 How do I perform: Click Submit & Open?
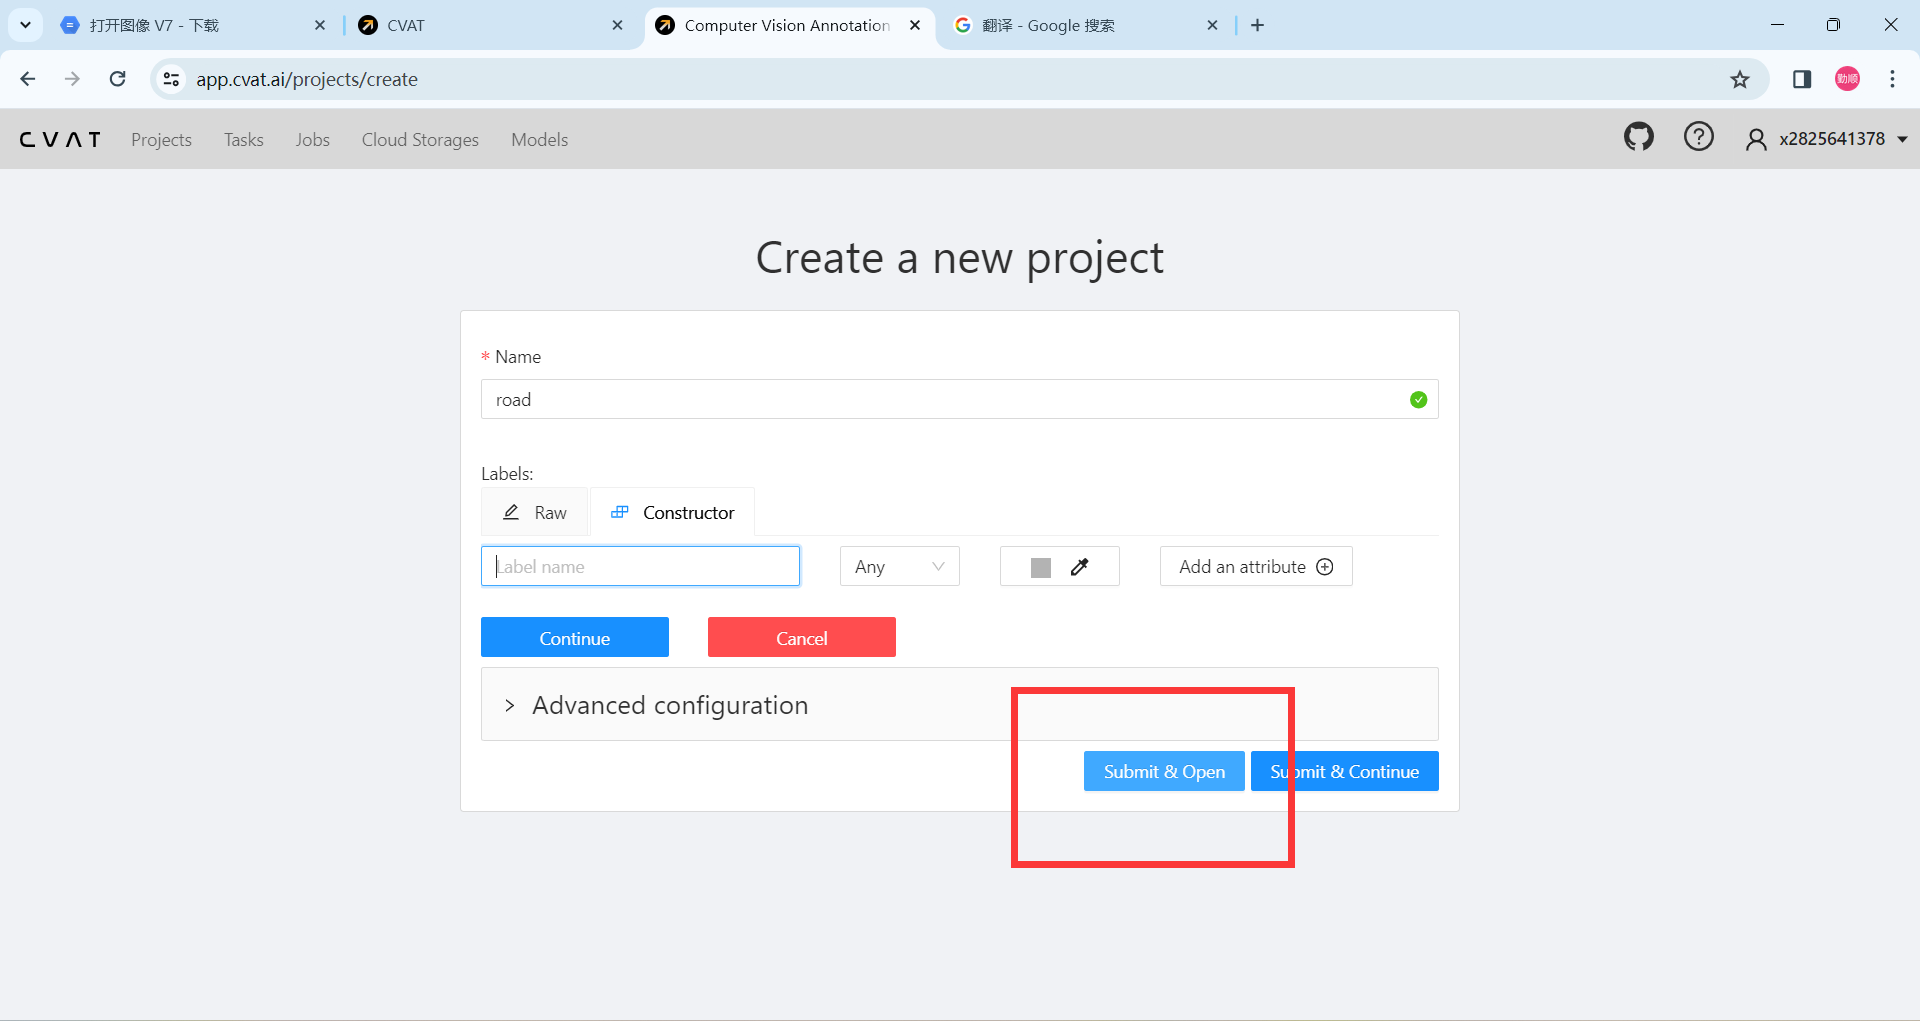tap(1164, 772)
